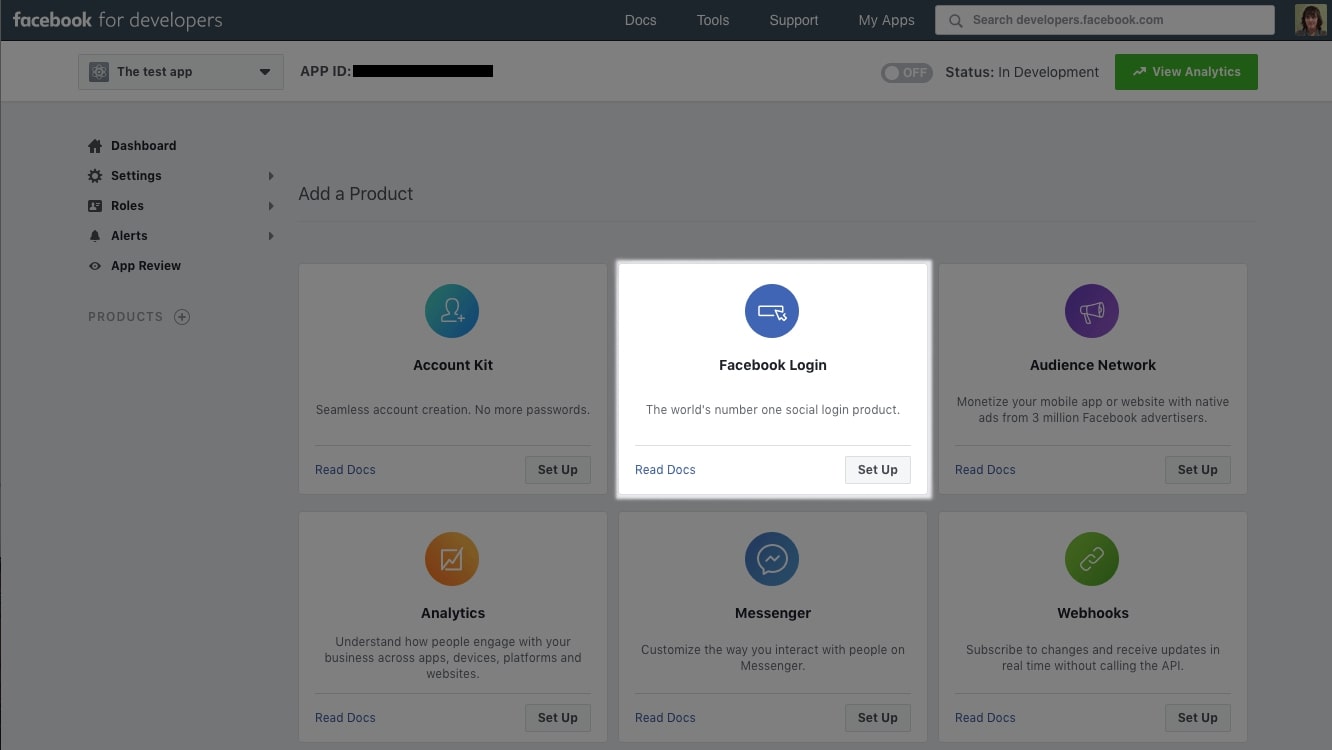Viewport: 1332px width, 750px height.
Task: Set Up Messenger product
Action: point(878,718)
